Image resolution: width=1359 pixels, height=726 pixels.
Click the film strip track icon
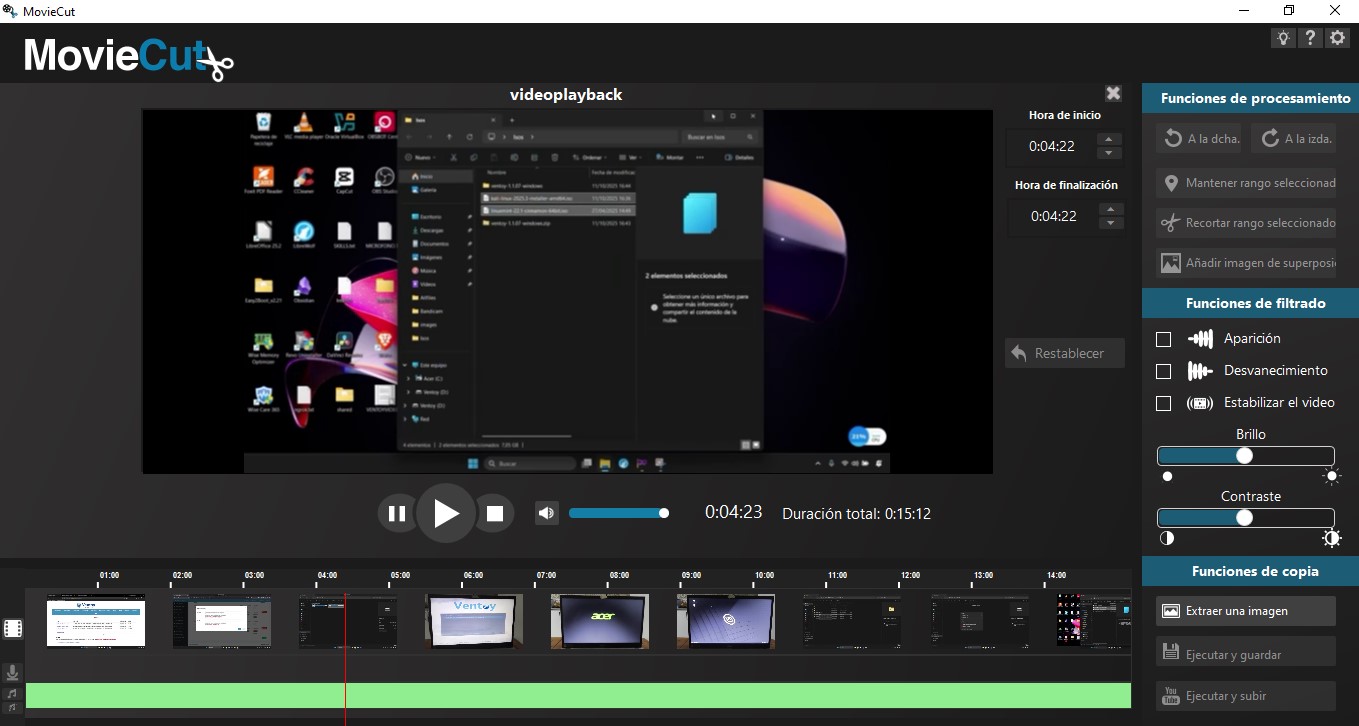click(12, 627)
